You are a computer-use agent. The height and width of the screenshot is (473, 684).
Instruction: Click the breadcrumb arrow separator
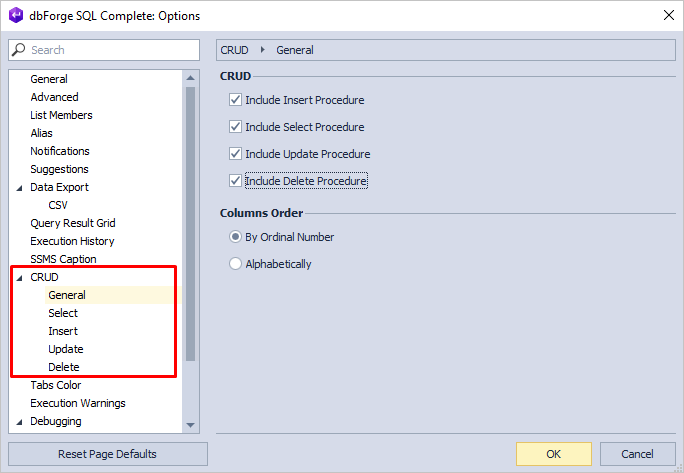(262, 50)
